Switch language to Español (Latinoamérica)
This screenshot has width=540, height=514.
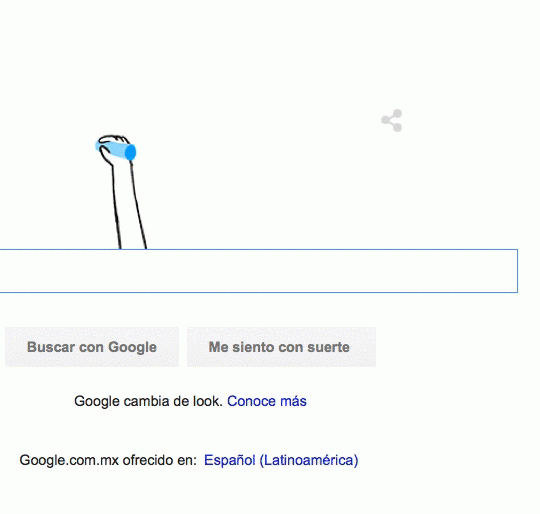[281, 460]
